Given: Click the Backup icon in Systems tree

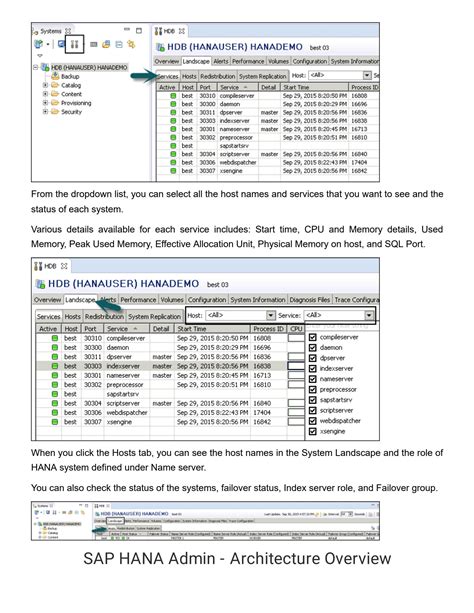Looking at the screenshot, I should pyautogui.click(x=56, y=76).
